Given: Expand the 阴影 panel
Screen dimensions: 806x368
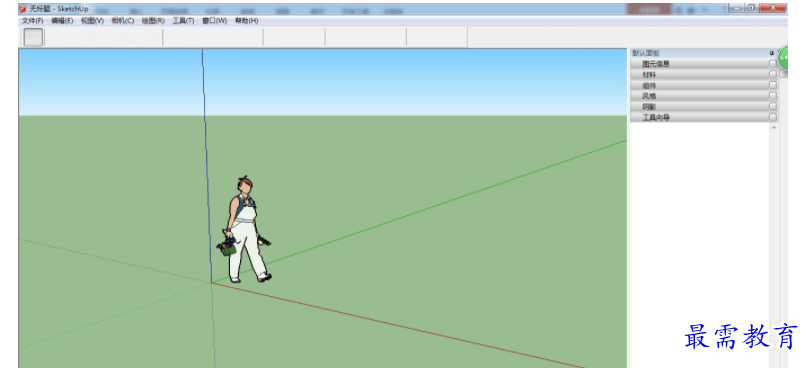Looking at the screenshot, I should coord(704,107).
